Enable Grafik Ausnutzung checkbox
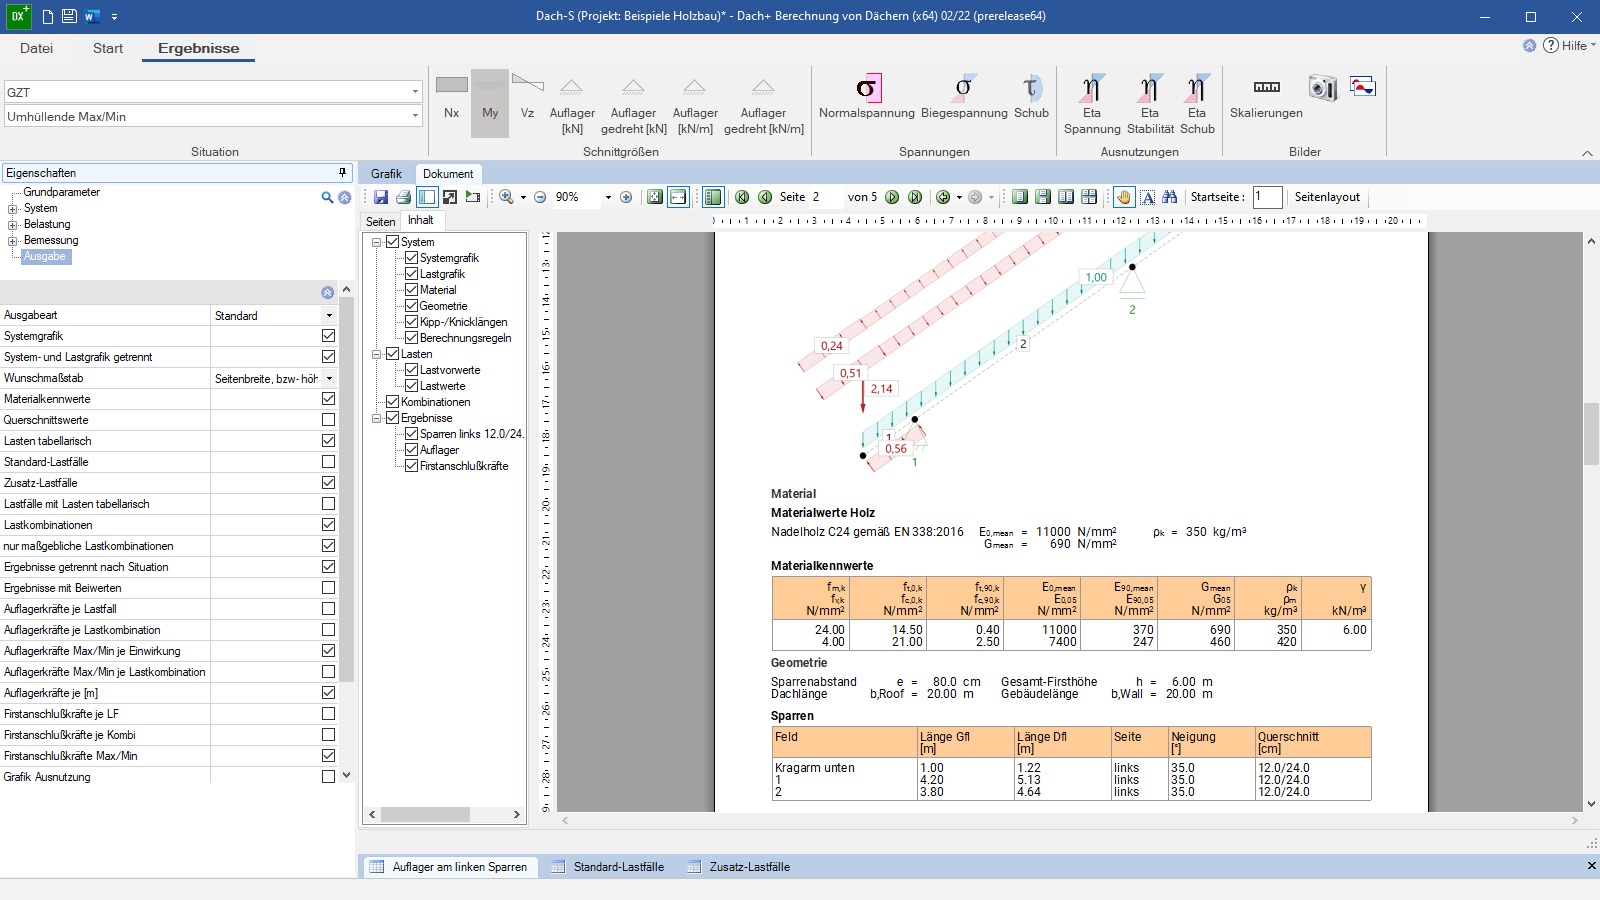The image size is (1600, 900). pyautogui.click(x=328, y=777)
